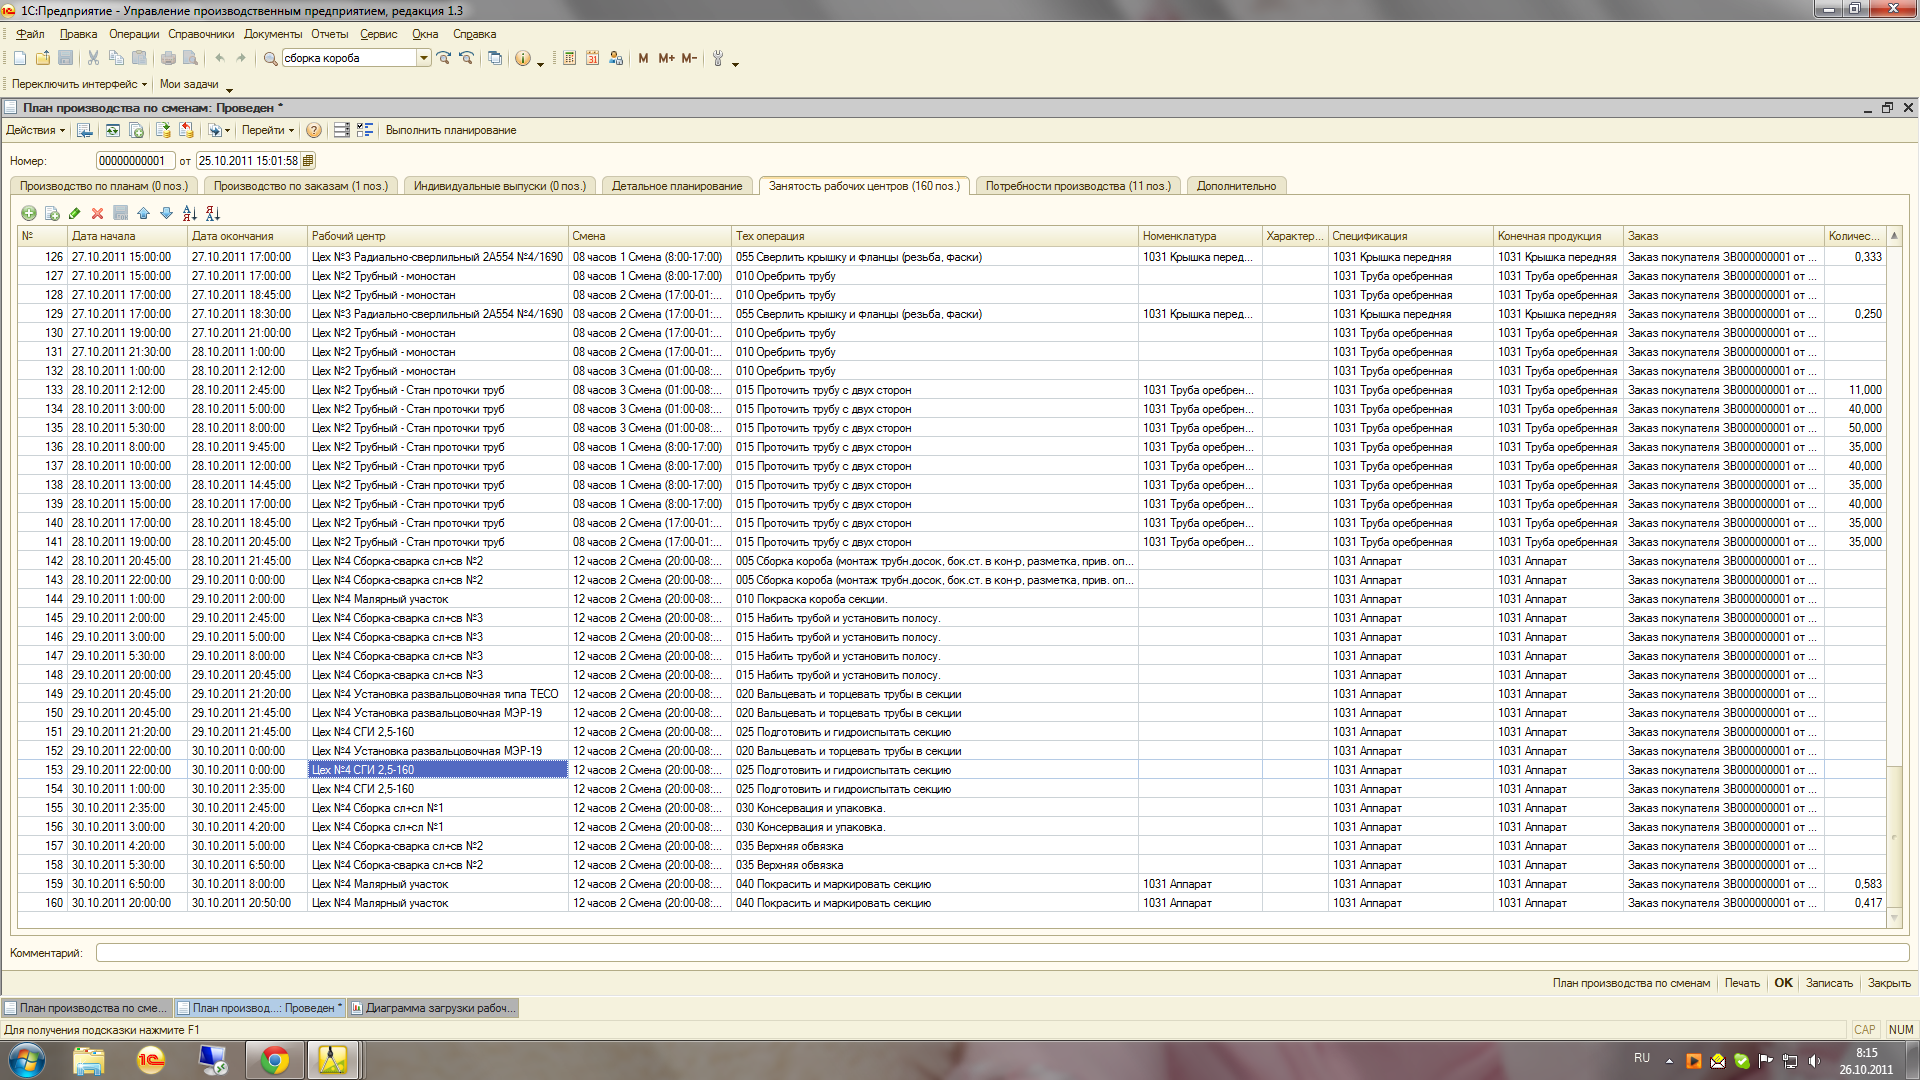
Task: Print using the main toolbar printer icon
Action: 168,58
